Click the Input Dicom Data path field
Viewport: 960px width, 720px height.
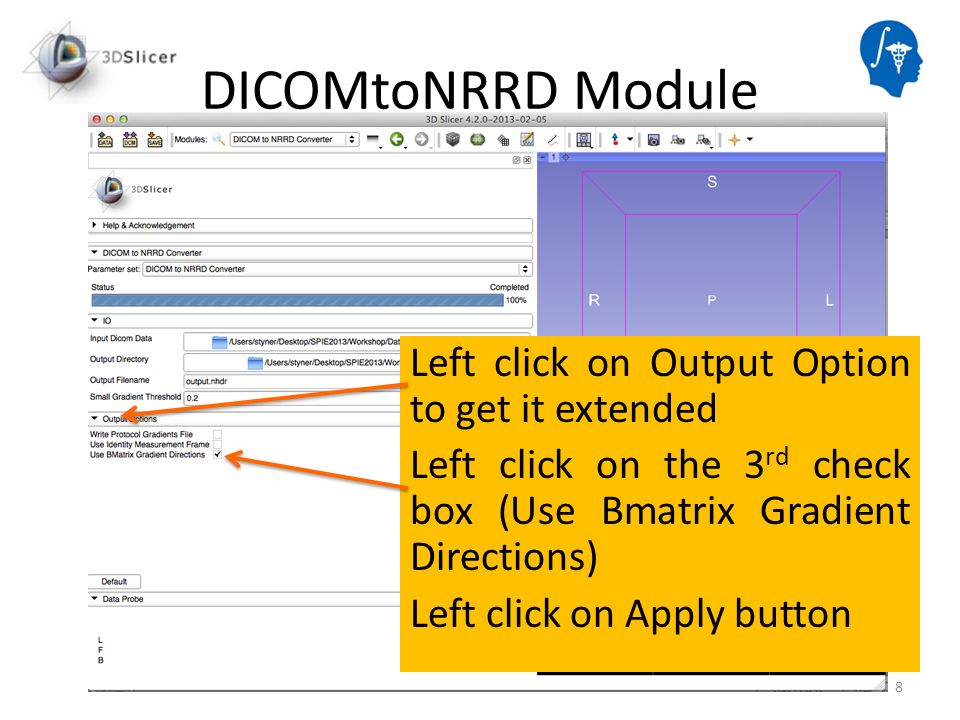pyautogui.click(x=292, y=342)
